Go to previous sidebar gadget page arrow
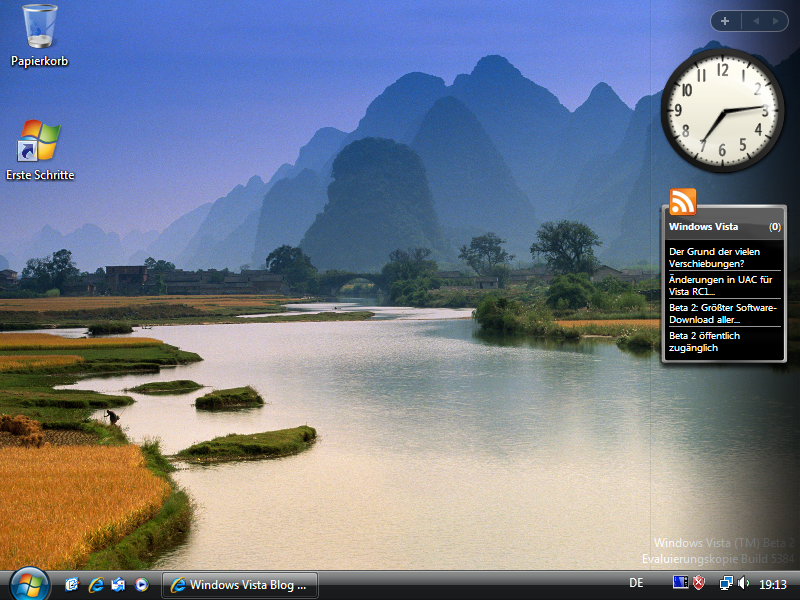 [755, 20]
